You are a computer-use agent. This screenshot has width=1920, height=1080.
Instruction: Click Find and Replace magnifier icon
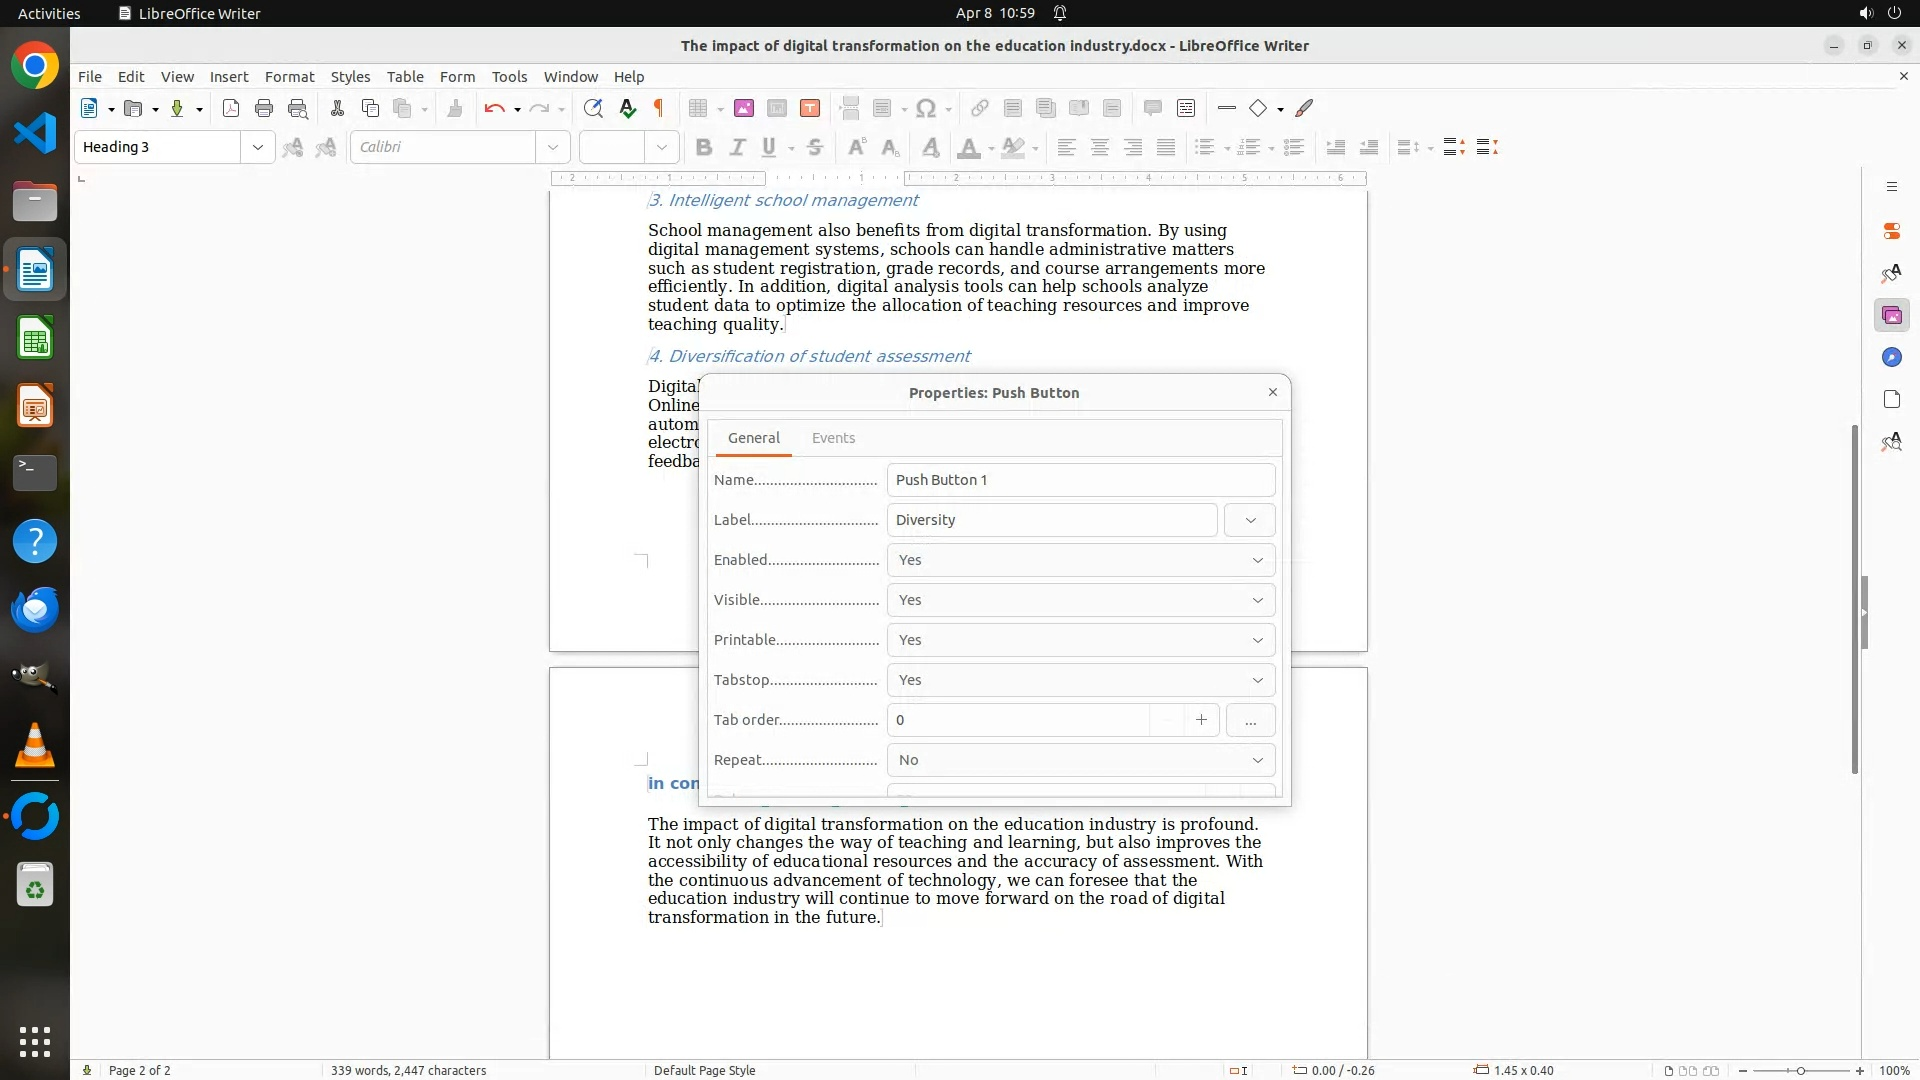coord(593,108)
